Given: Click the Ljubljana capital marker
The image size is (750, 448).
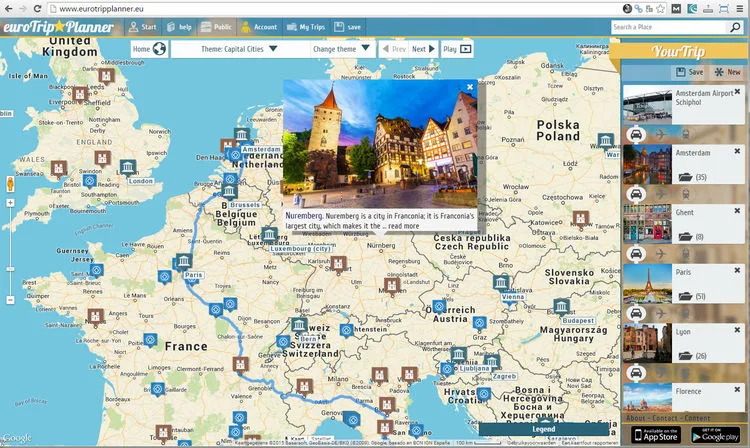Looking at the screenshot, I should 459,354.
